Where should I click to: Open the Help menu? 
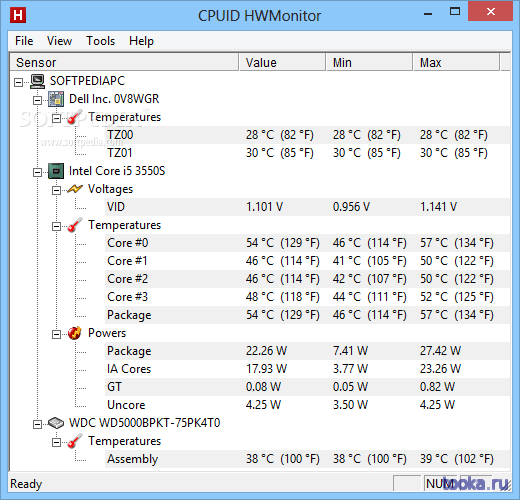(x=141, y=41)
